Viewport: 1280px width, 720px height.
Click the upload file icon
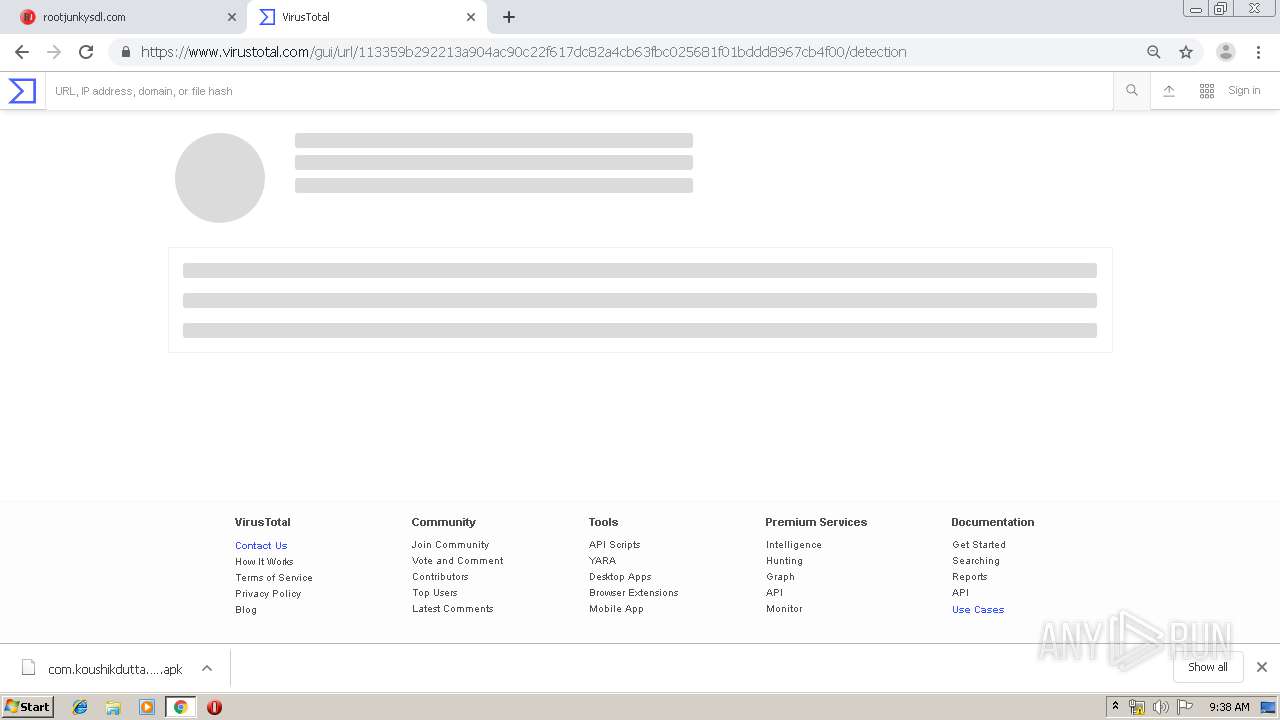tap(1169, 91)
